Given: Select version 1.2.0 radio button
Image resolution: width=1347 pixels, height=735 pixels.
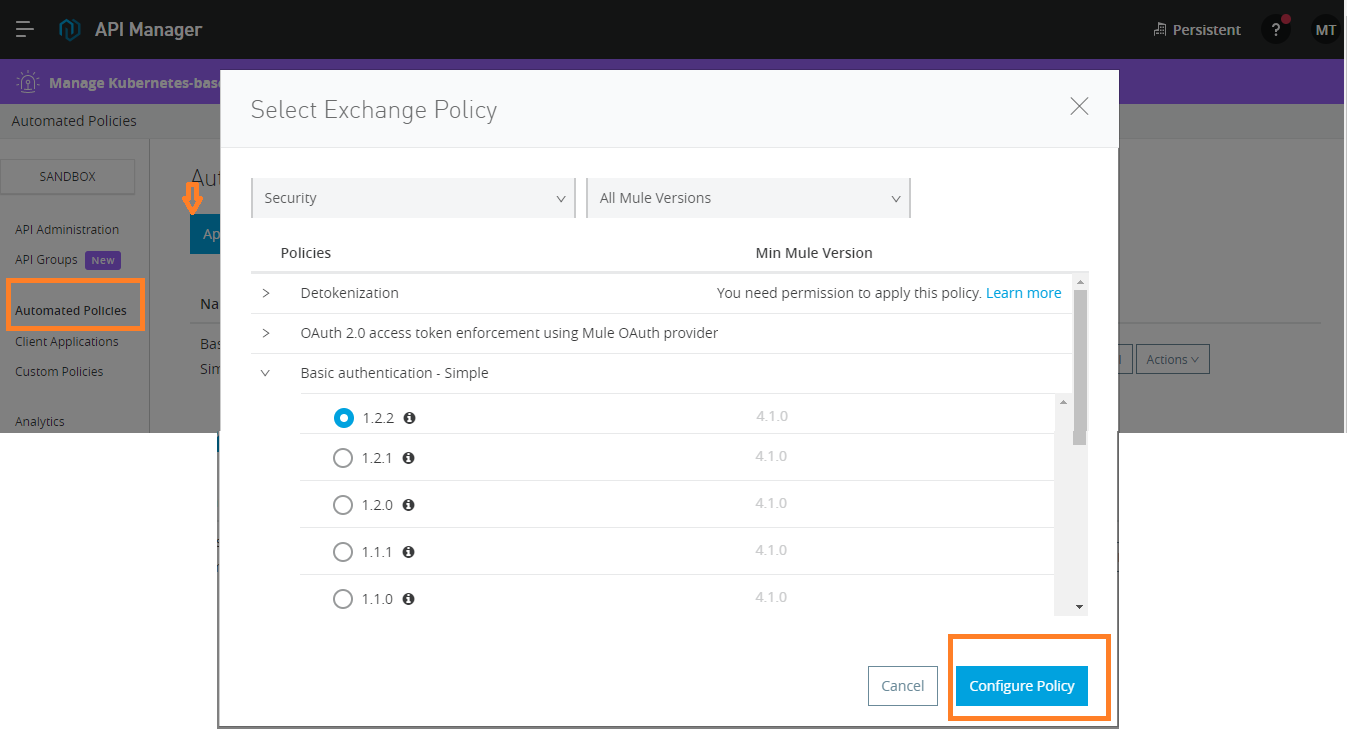Looking at the screenshot, I should [x=343, y=505].
